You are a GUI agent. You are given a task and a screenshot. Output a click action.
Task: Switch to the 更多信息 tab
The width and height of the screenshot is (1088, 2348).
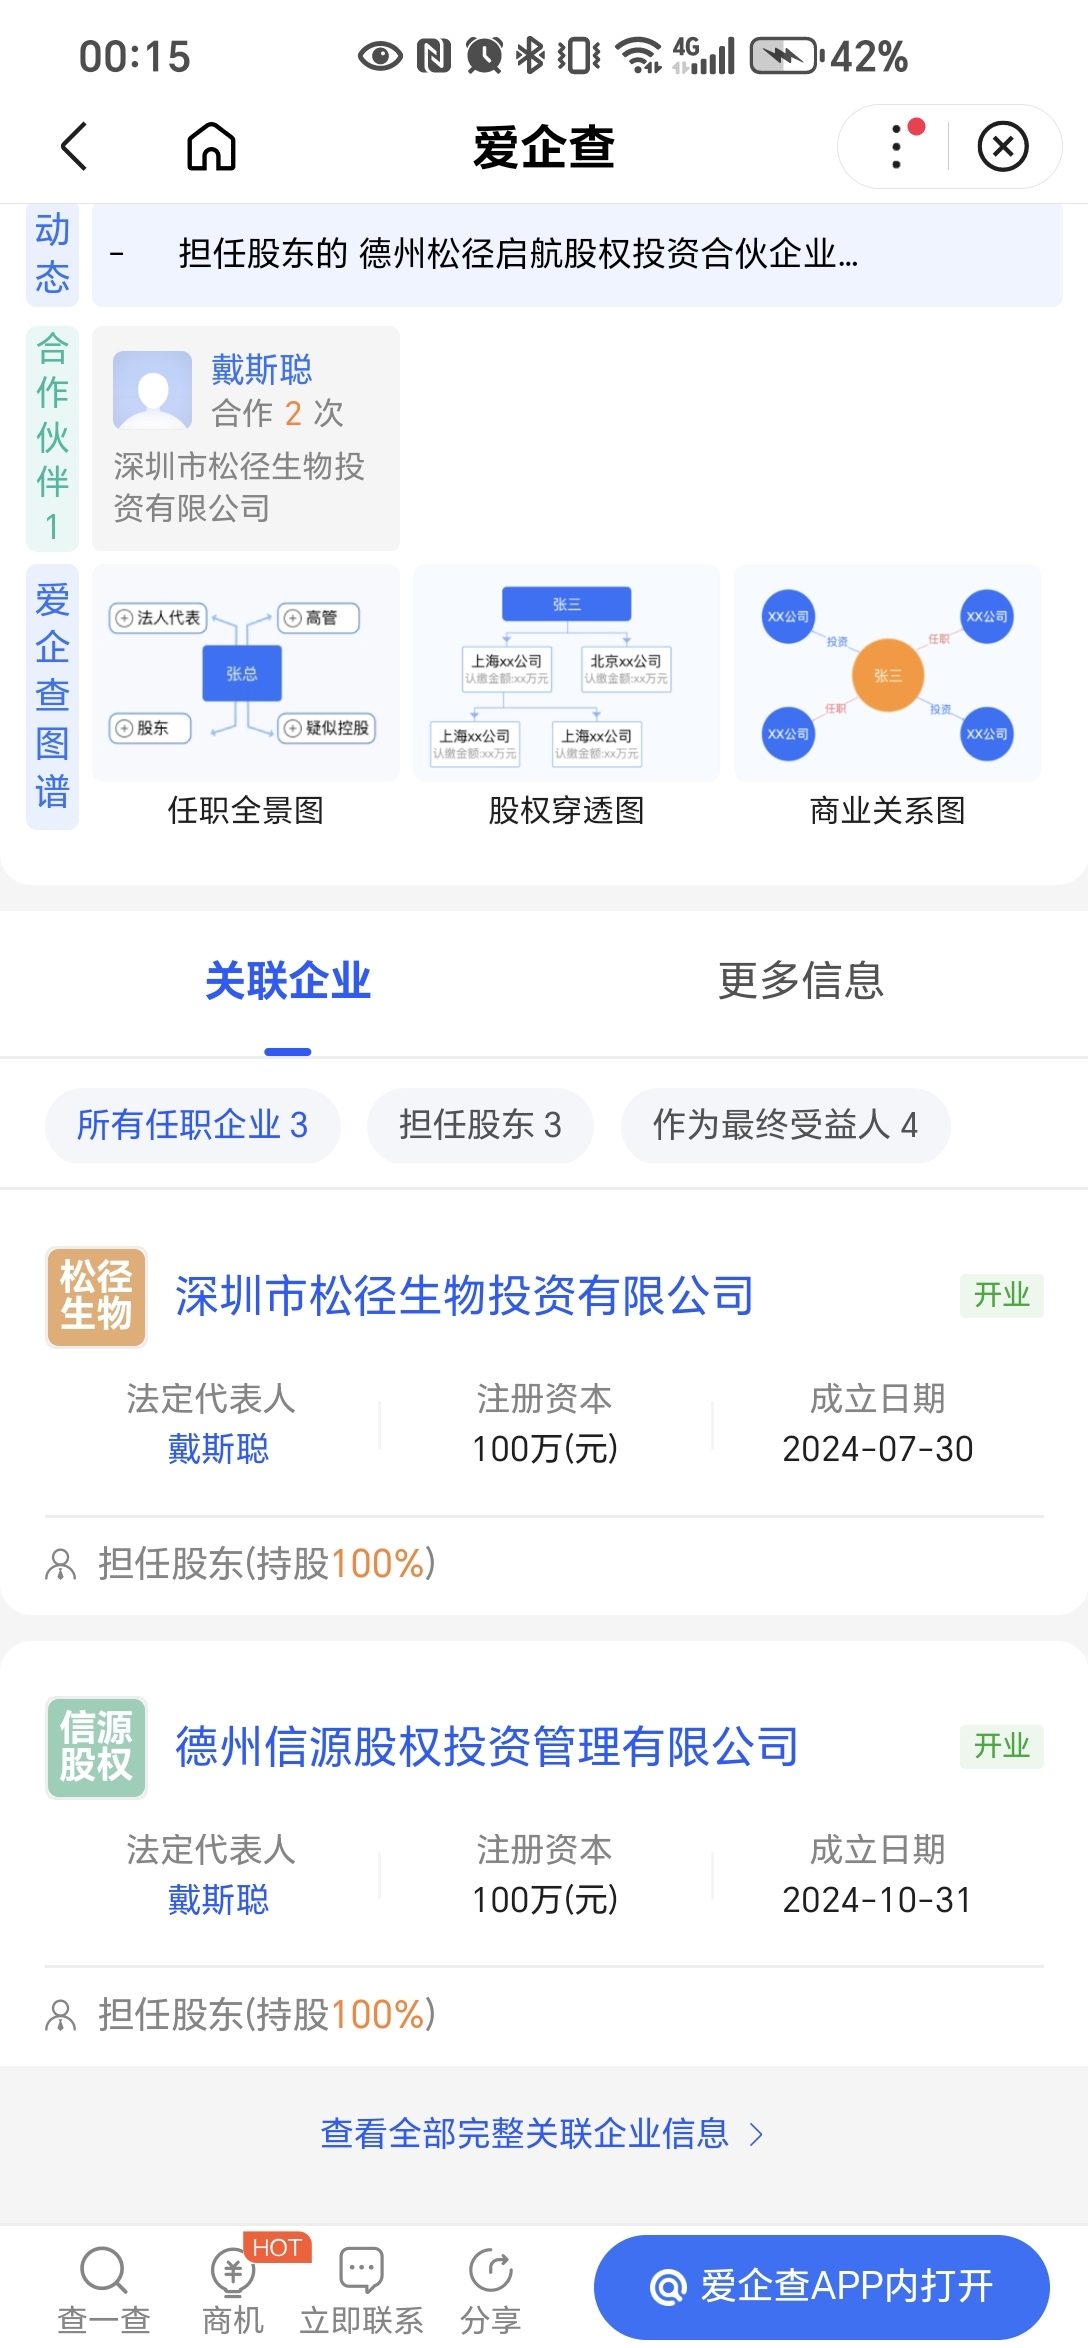(x=801, y=981)
